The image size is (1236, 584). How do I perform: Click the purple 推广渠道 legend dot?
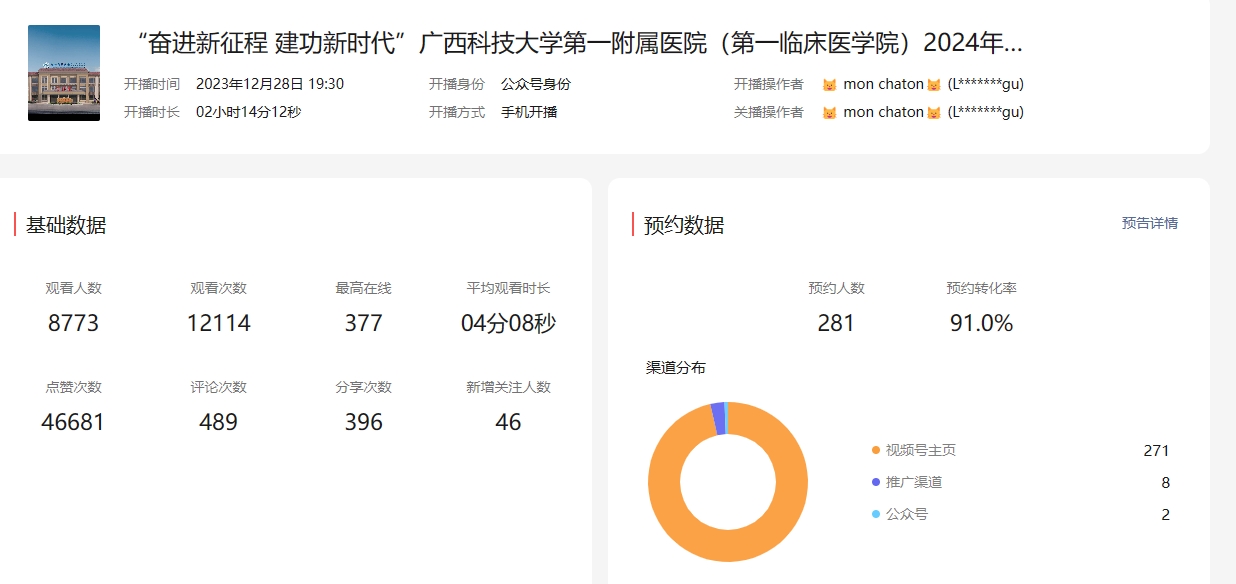tap(876, 483)
